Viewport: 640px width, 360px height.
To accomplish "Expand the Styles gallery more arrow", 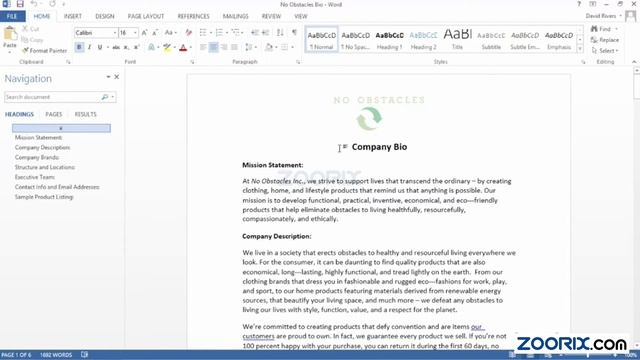I will point(580,49).
